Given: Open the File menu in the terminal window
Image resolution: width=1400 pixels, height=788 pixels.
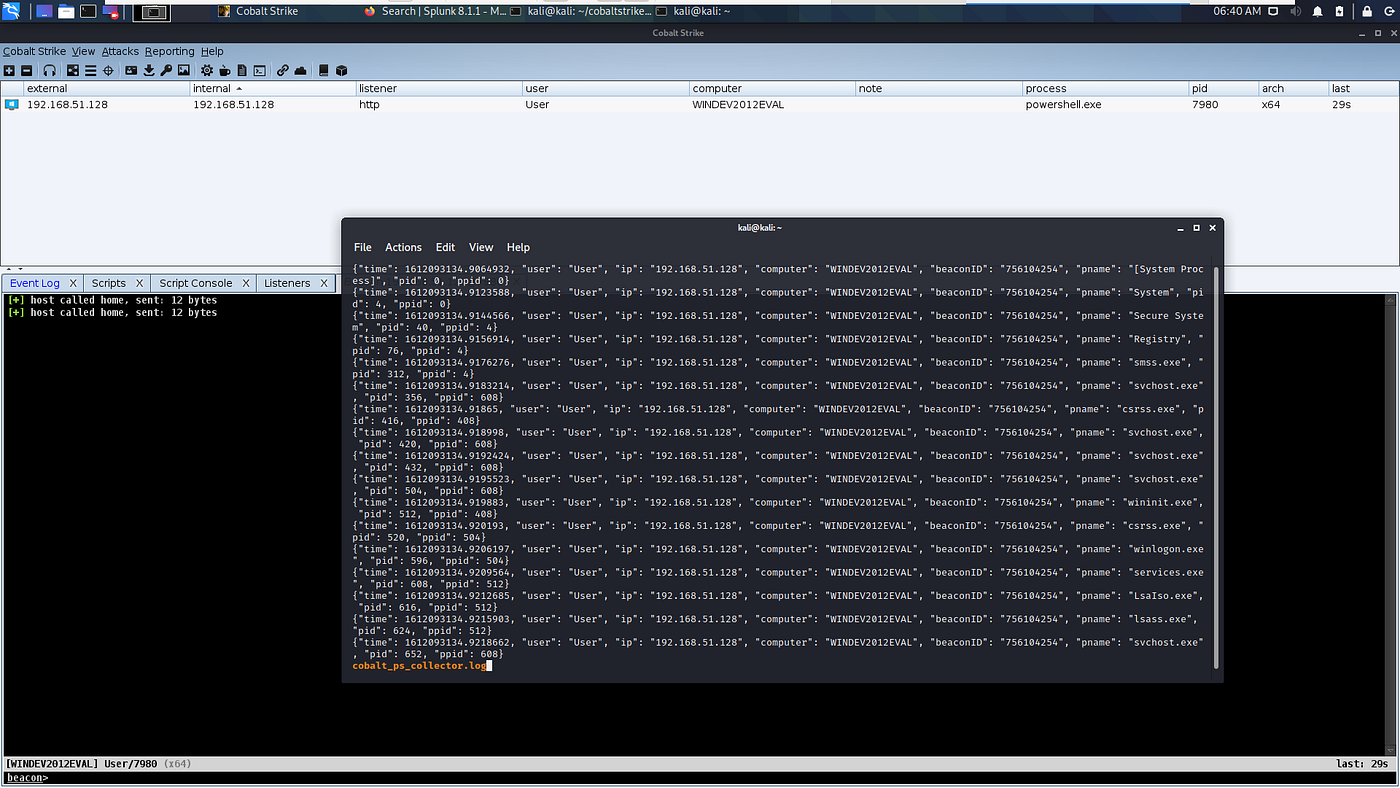Looking at the screenshot, I should click(363, 247).
